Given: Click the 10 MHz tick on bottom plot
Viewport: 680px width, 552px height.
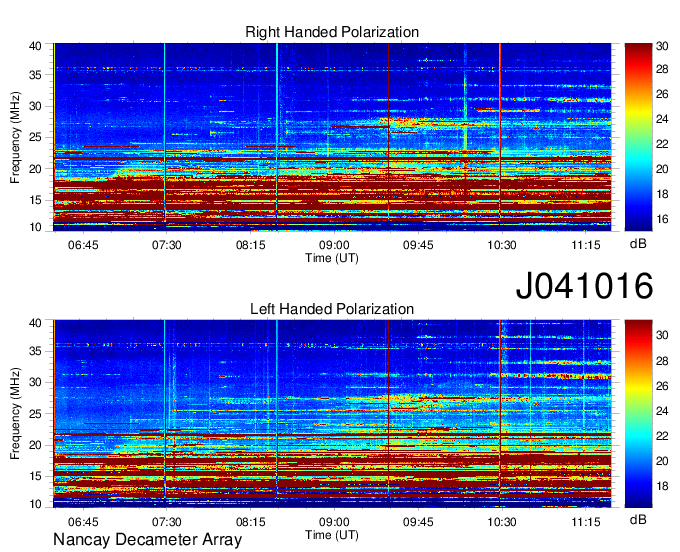Looking at the screenshot, I should [35, 504].
